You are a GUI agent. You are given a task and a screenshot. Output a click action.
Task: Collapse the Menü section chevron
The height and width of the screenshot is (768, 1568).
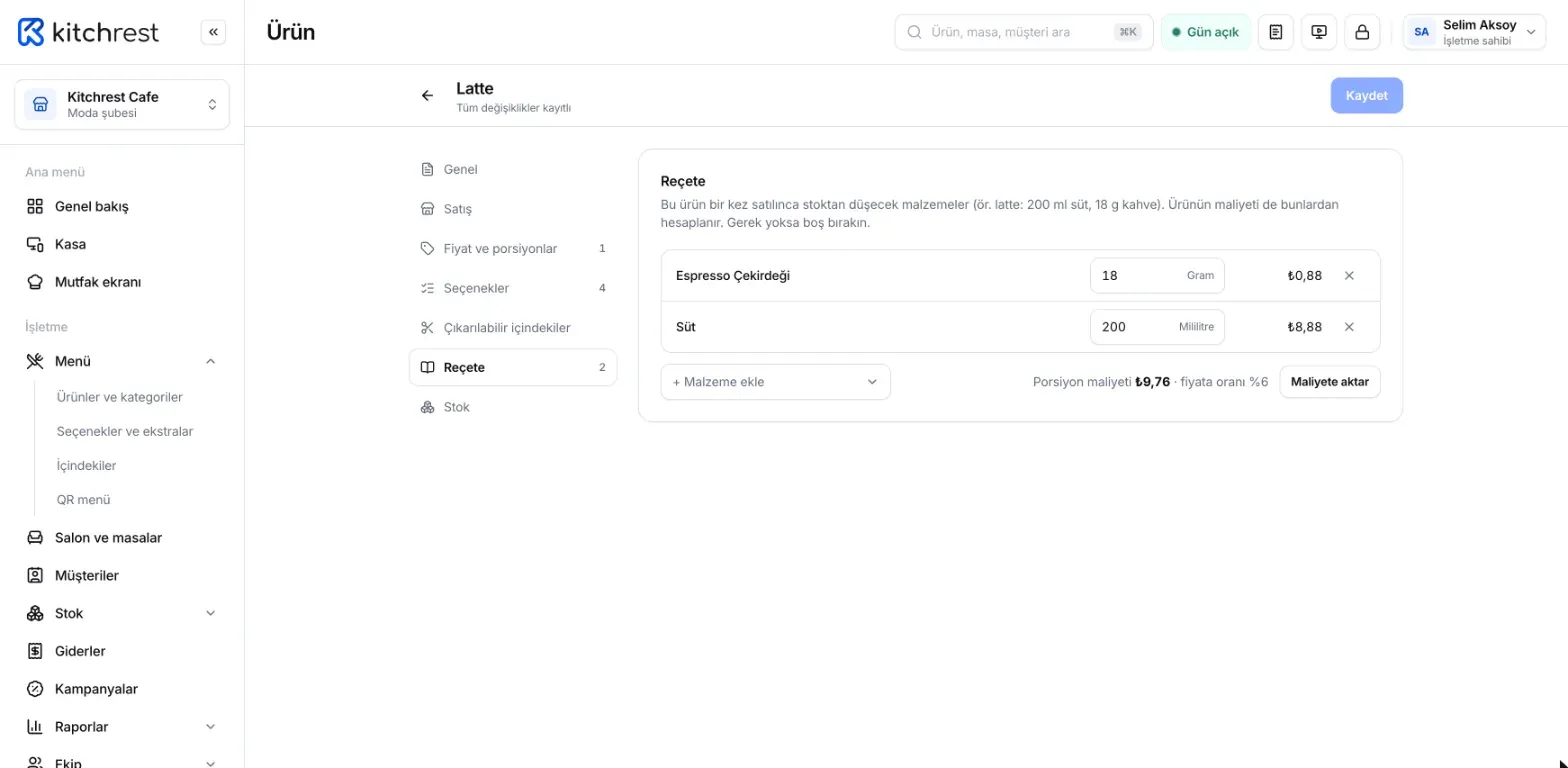210,361
